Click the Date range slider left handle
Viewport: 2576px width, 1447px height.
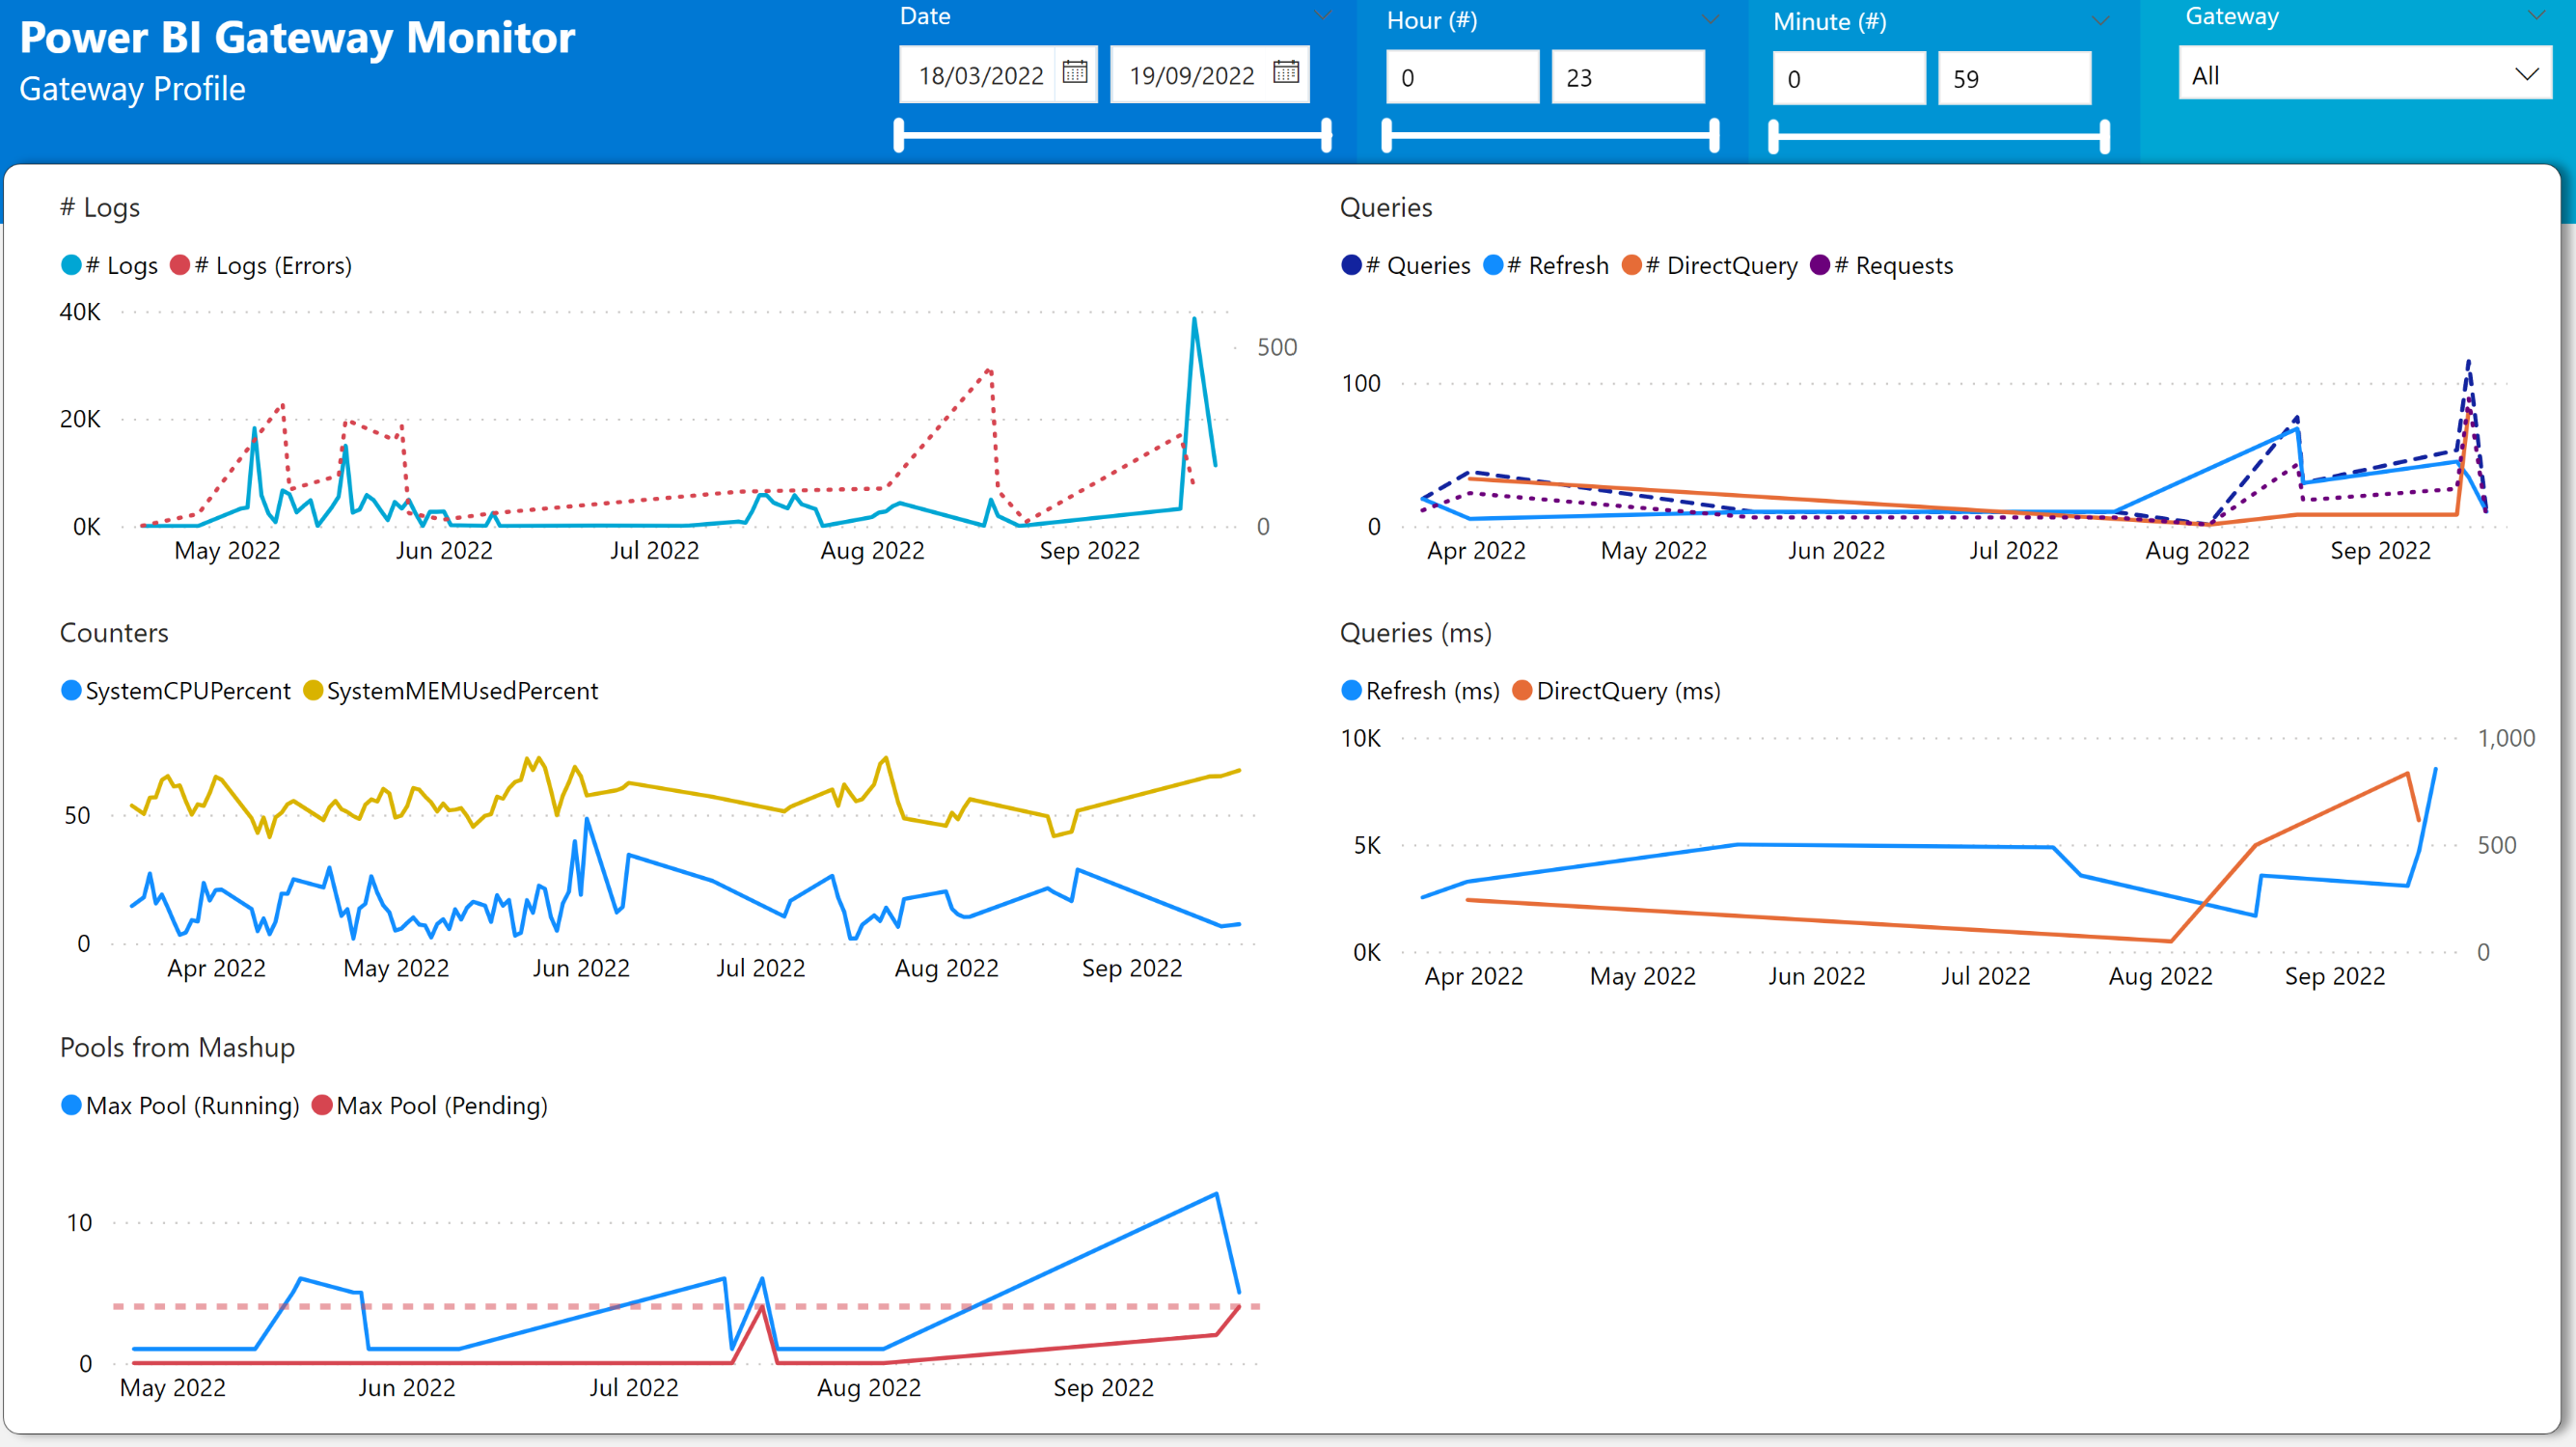point(899,135)
